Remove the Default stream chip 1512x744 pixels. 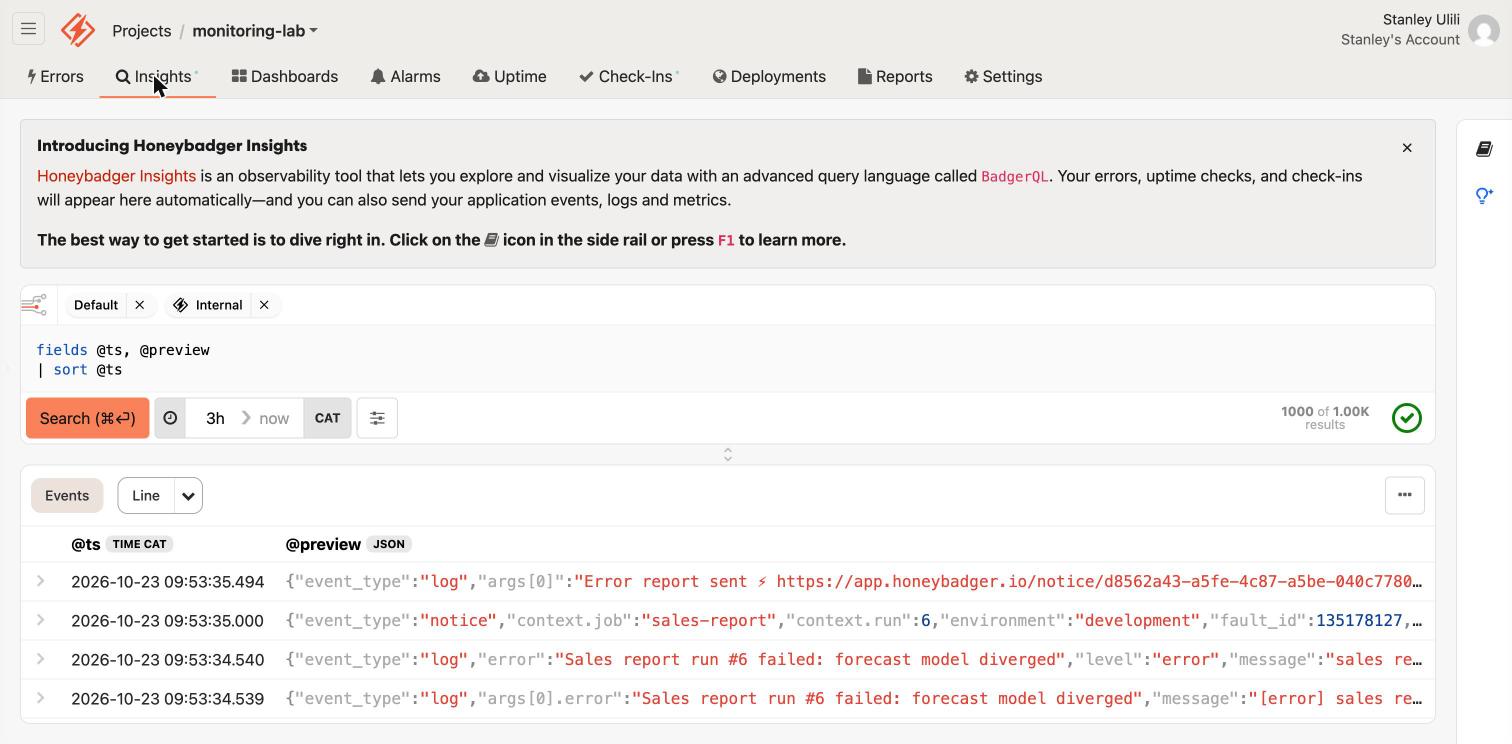click(x=140, y=305)
